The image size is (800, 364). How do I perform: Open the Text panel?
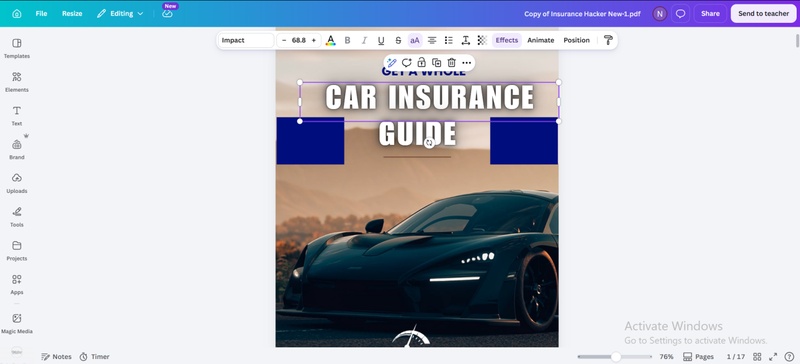[17, 116]
